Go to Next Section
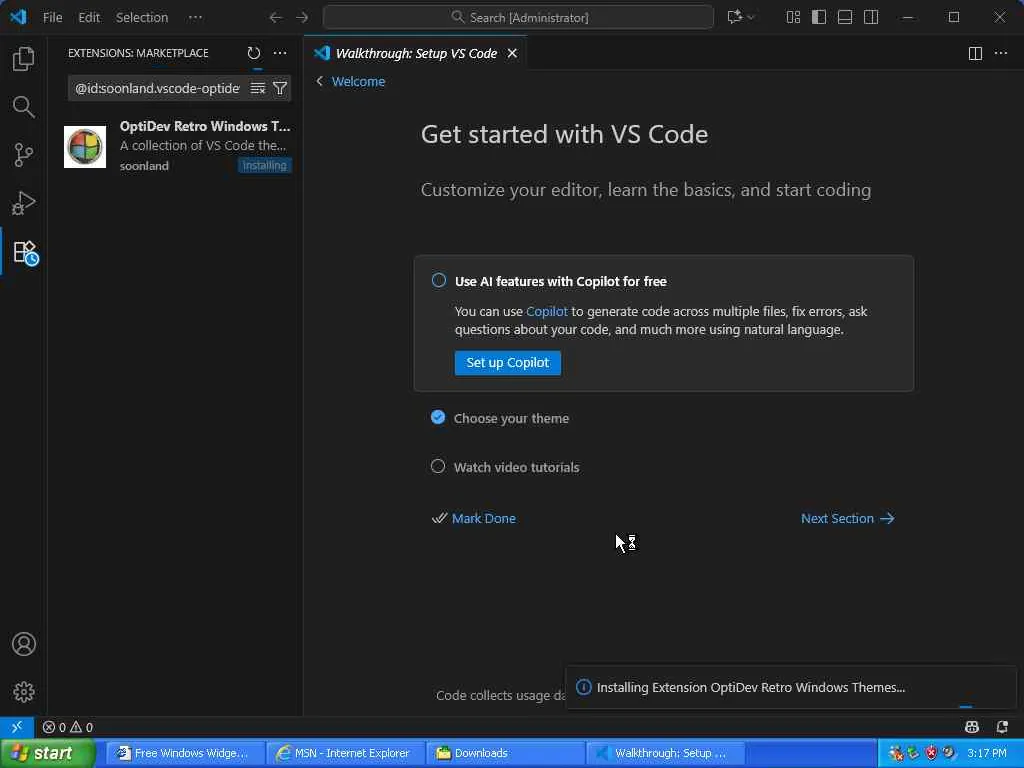 (847, 519)
